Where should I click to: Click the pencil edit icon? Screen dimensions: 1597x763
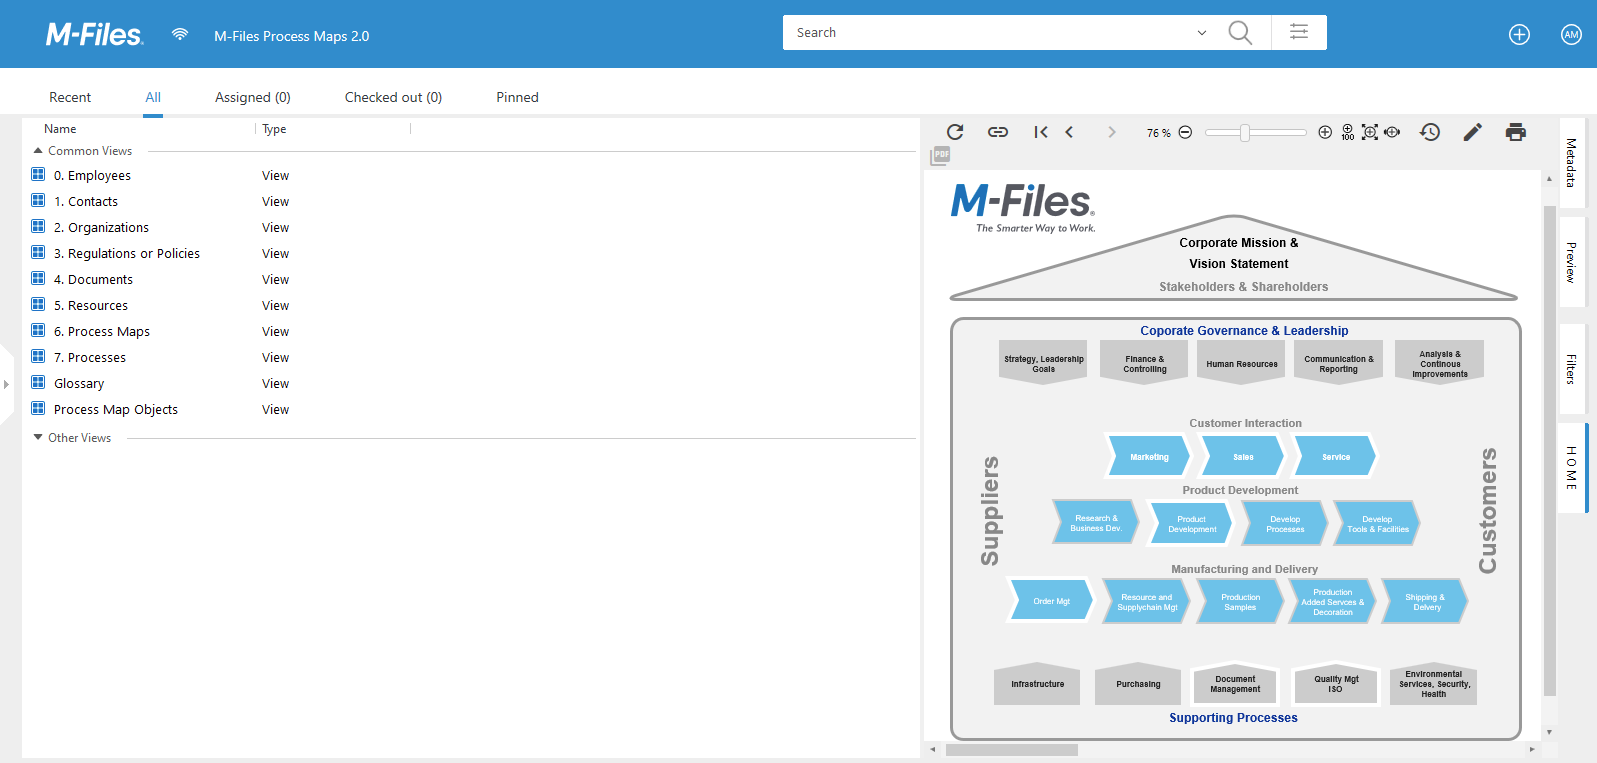[x=1472, y=132]
